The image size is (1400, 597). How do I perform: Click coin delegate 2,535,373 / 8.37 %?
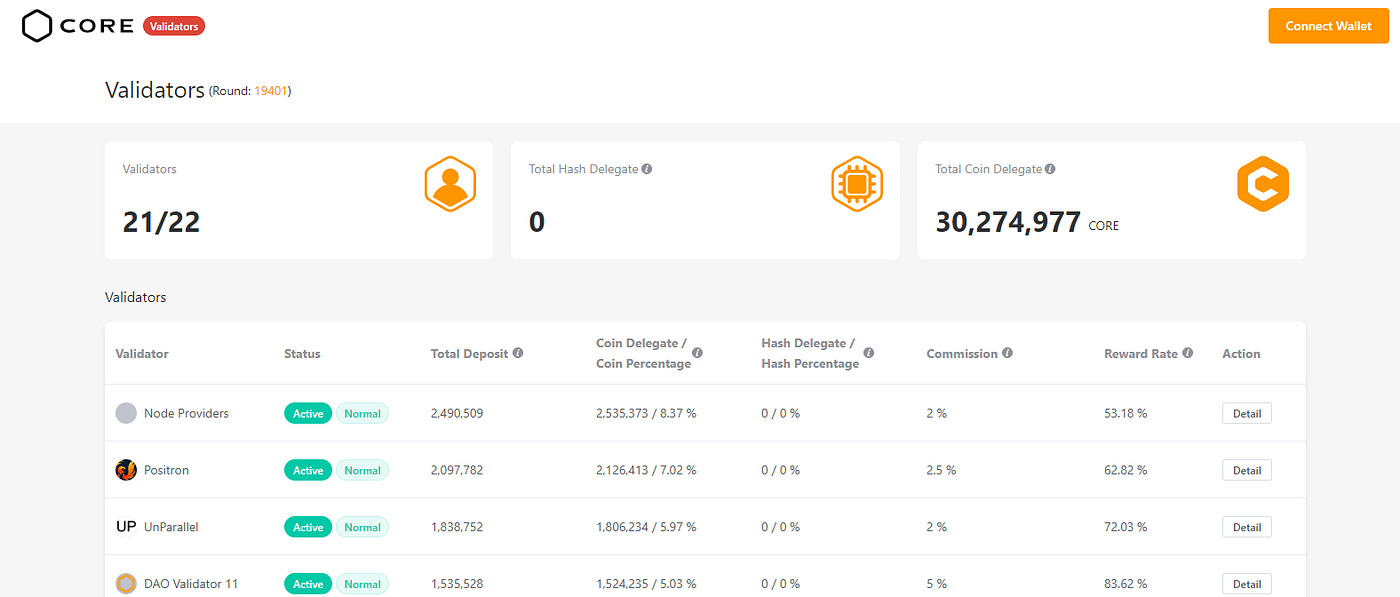tap(646, 413)
